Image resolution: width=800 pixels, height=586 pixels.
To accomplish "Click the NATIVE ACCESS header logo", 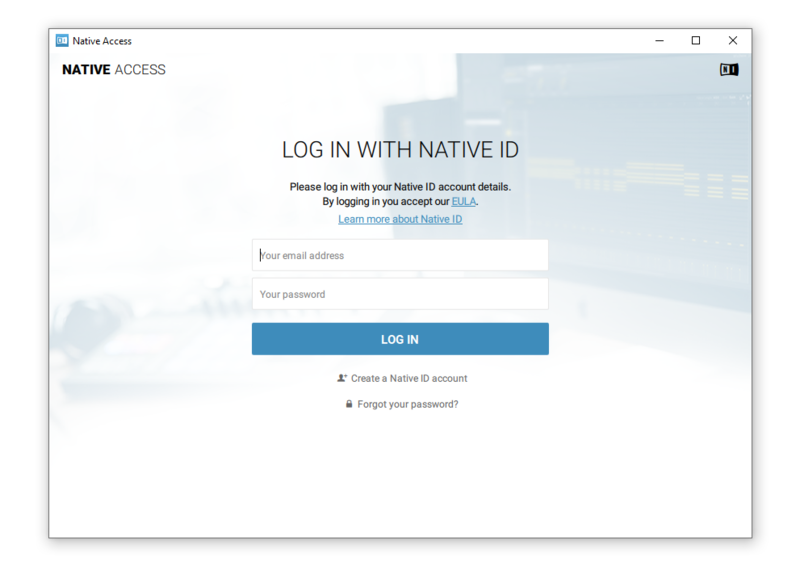I will pyautogui.click(x=114, y=70).
